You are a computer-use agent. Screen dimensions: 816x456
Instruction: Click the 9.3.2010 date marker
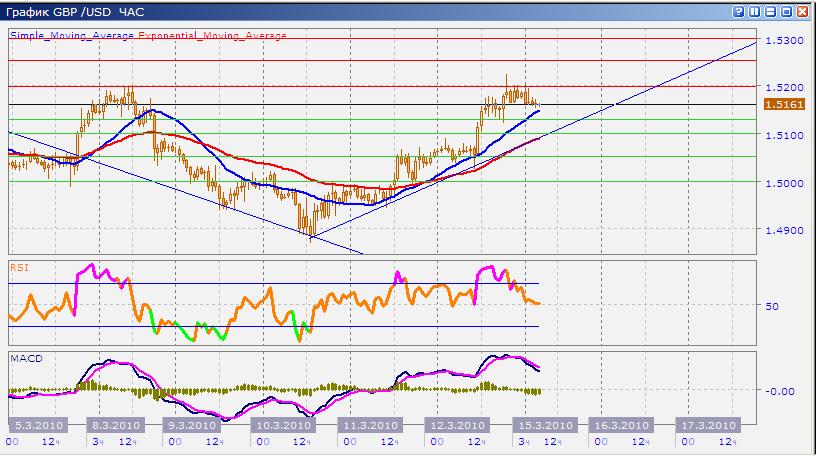coord(189,423)
